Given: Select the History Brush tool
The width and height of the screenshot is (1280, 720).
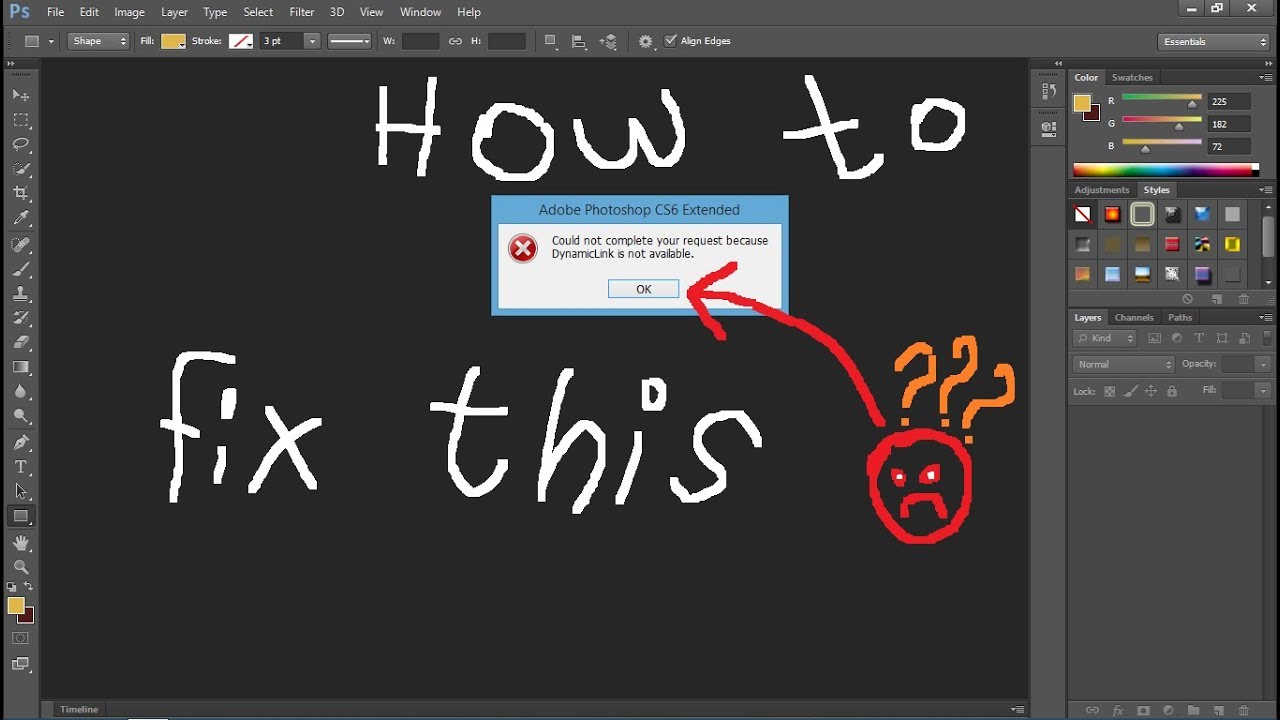Looking at the screenshot, I should tap(20, 318).
